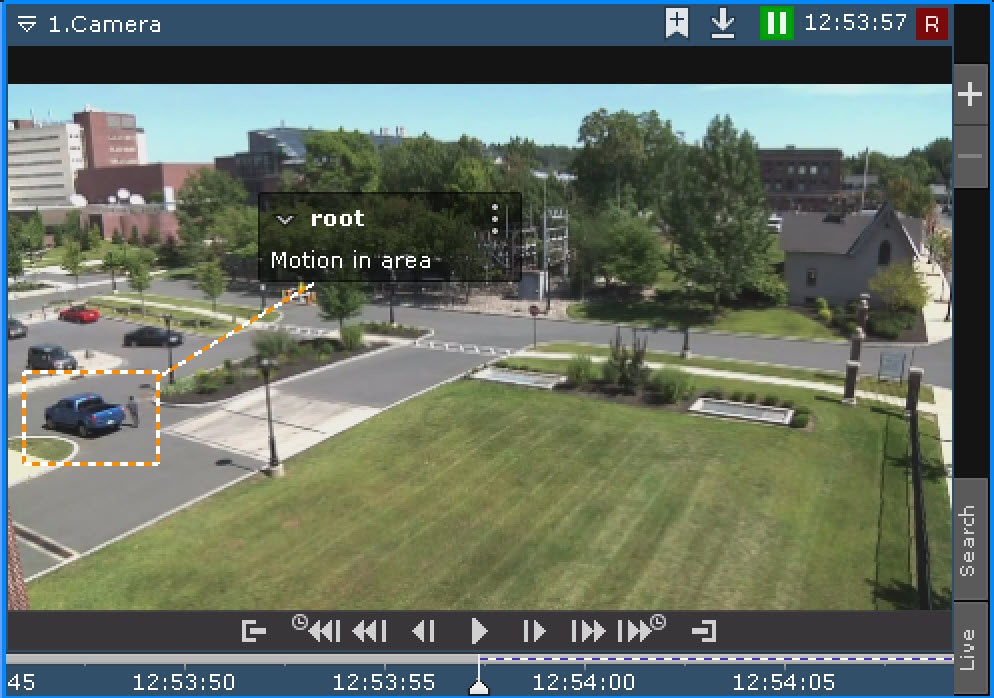The width and height of the screenshot is (994, 698).
Task: Step back one frame
Action: (423, 631)
